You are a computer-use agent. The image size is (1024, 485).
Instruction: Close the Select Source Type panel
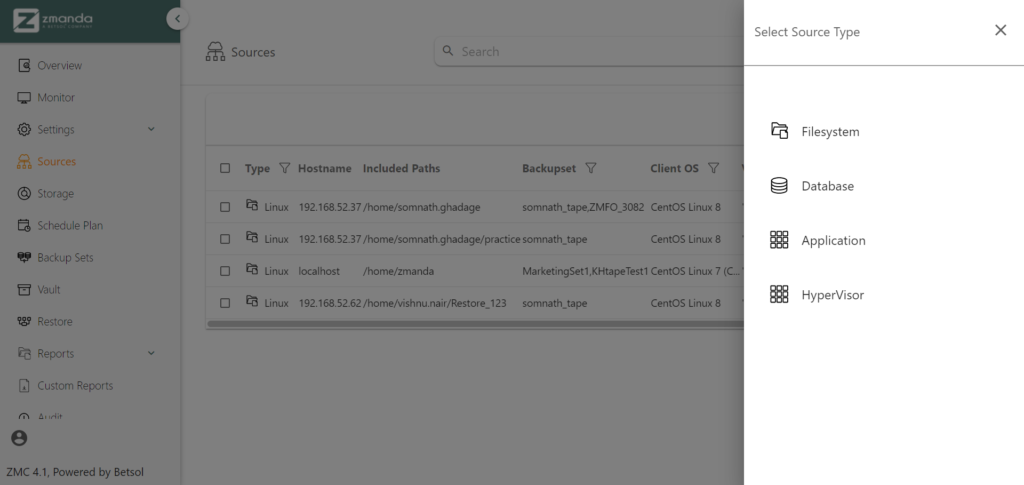[x=1000, y=30]
